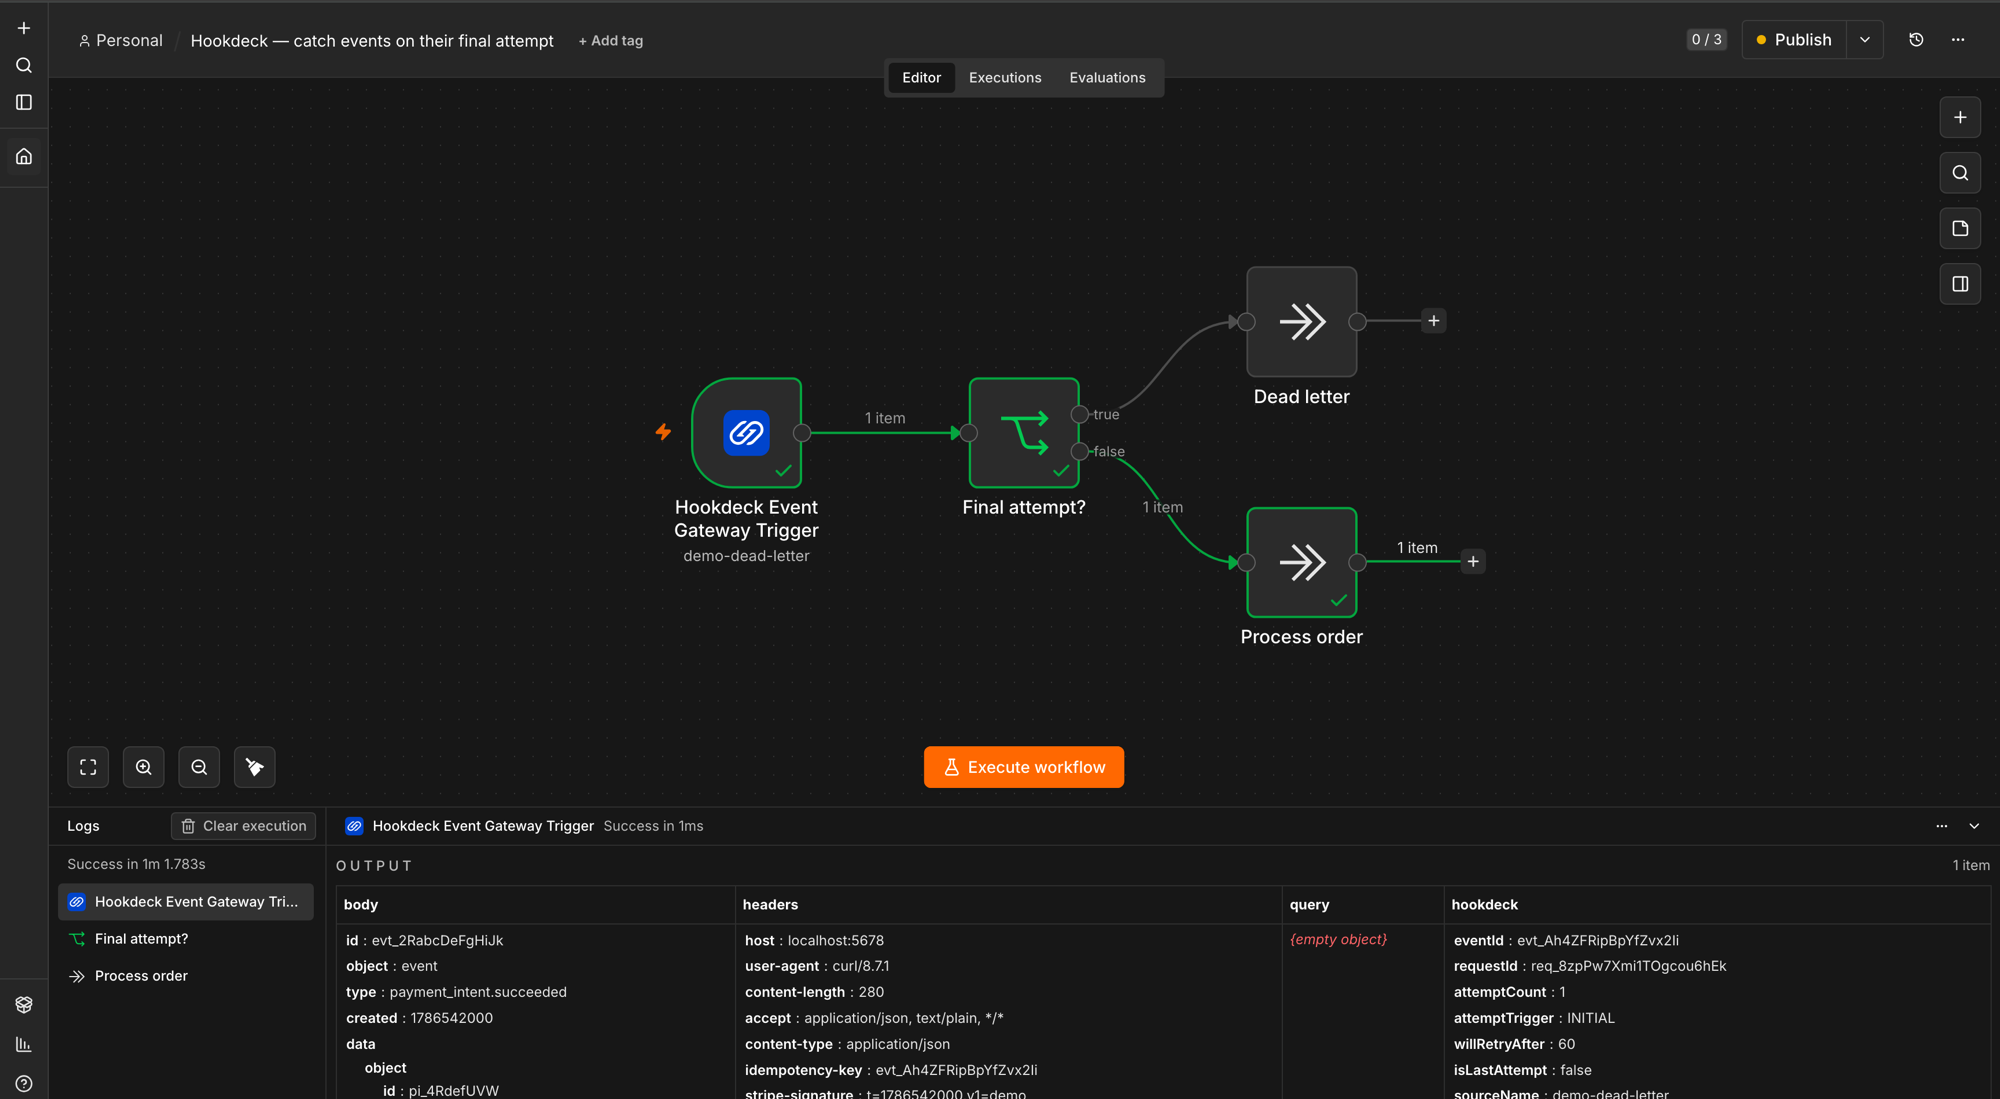Viewport: 2000px width, 1099px height.
Task: Click 'isLastAttempt : false' entry
Action: pyautogui.click(x=1522, y=1070)
